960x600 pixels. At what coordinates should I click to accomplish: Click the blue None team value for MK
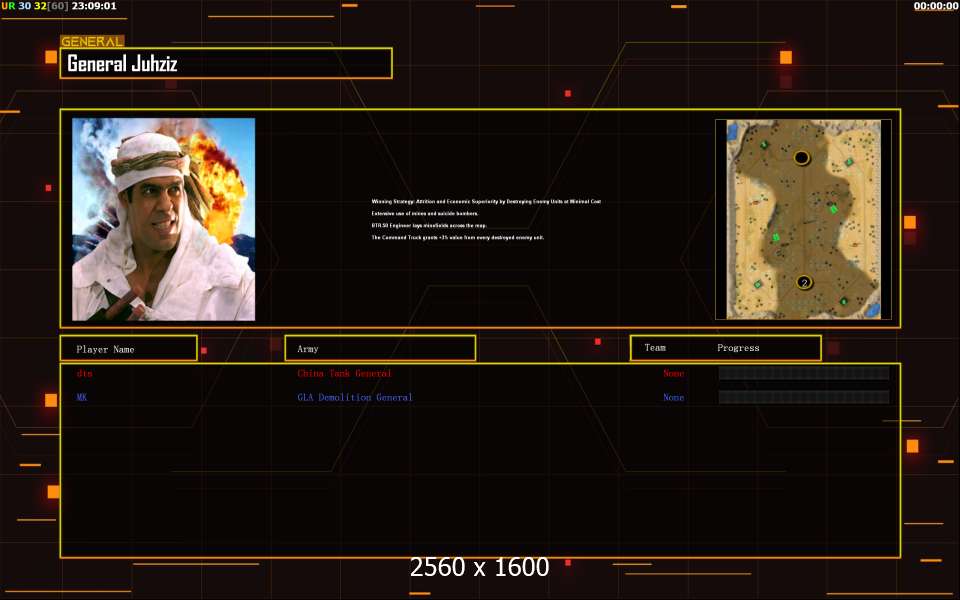(x=673, y=397)
